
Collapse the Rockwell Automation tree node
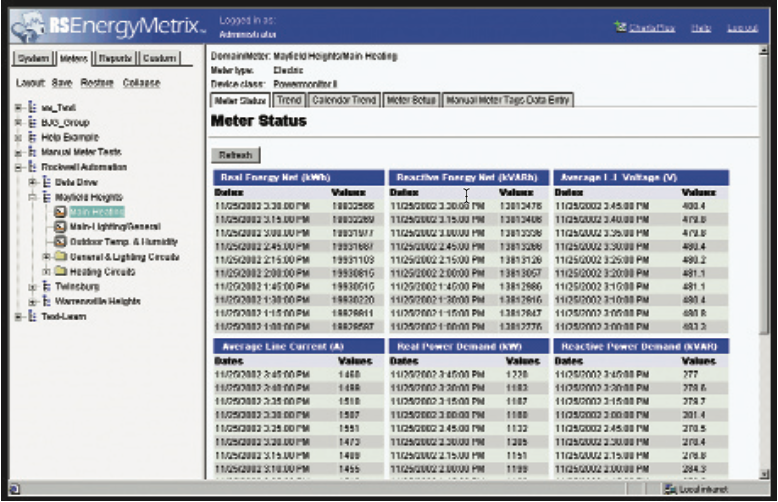tap(19, 167)
